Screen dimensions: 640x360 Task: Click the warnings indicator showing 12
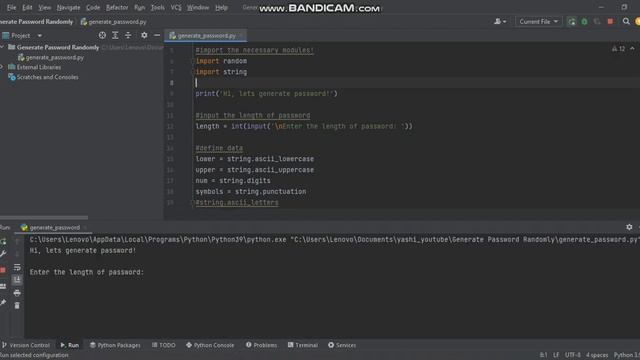(618, 49)
